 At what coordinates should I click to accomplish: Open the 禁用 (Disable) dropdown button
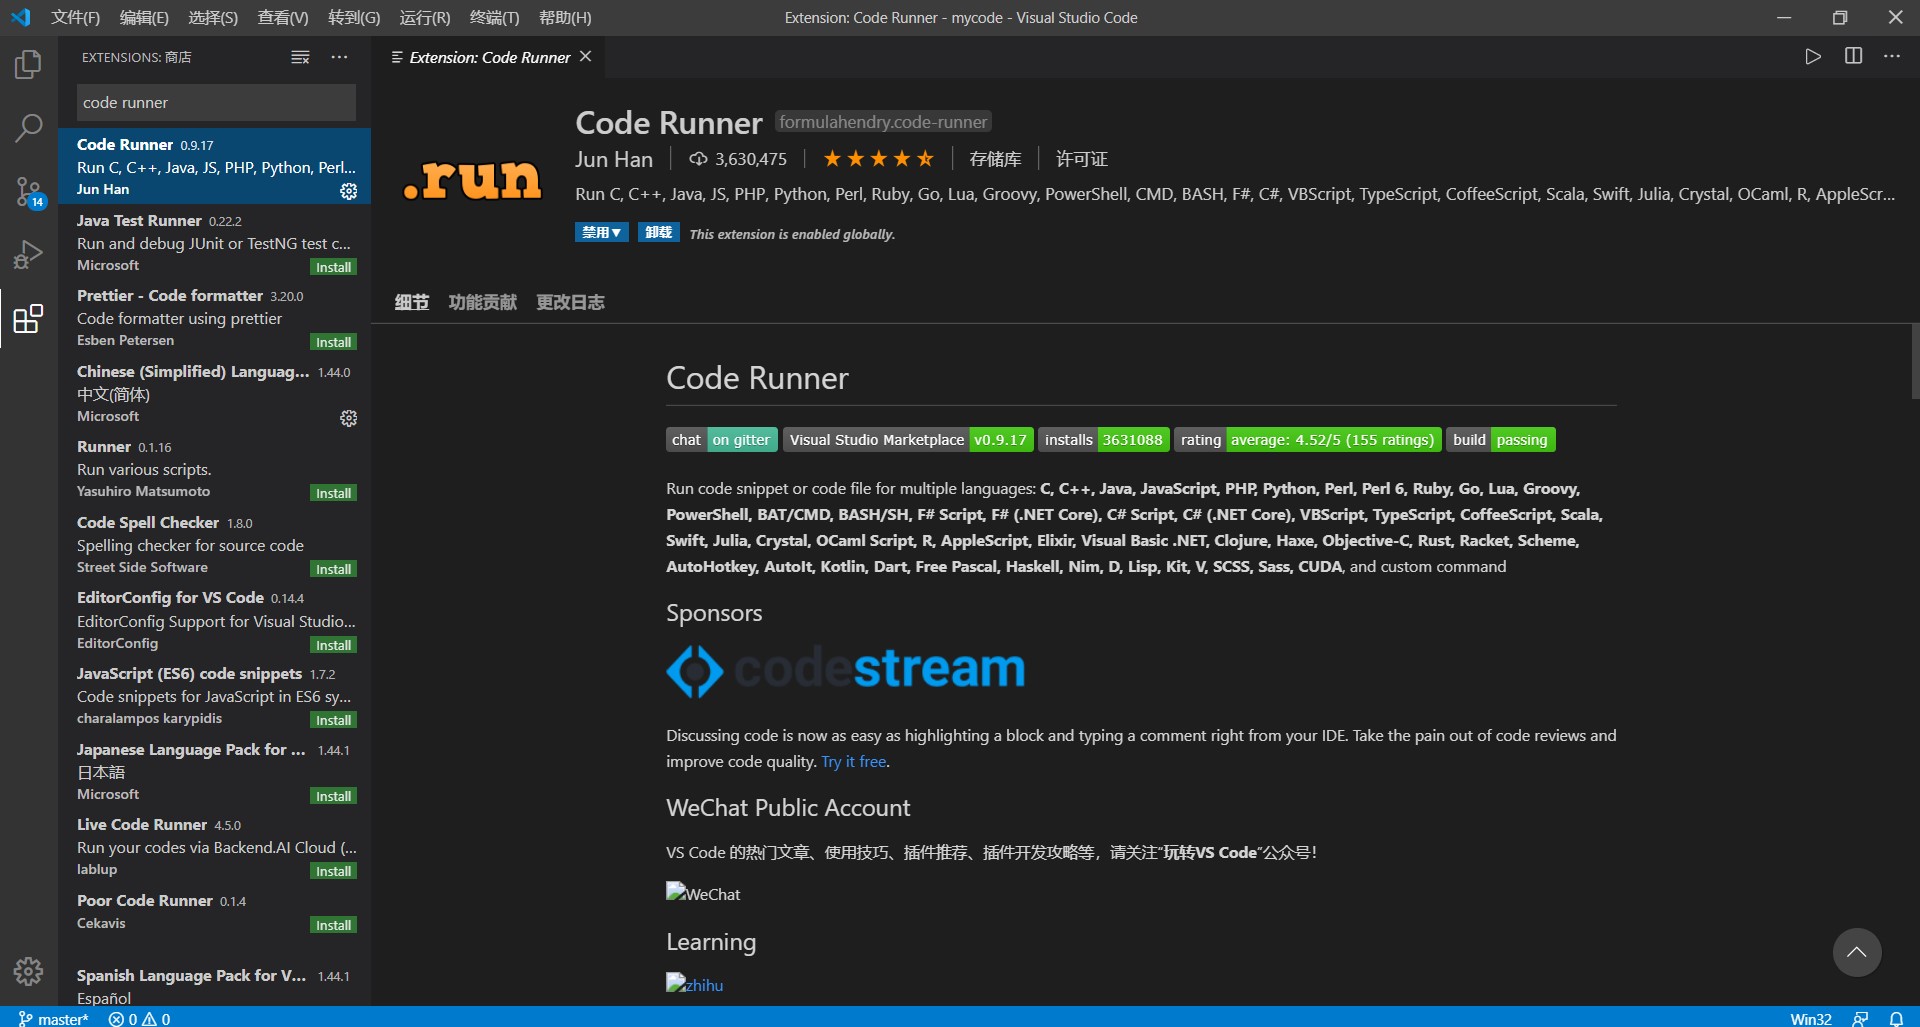[602, 232]
